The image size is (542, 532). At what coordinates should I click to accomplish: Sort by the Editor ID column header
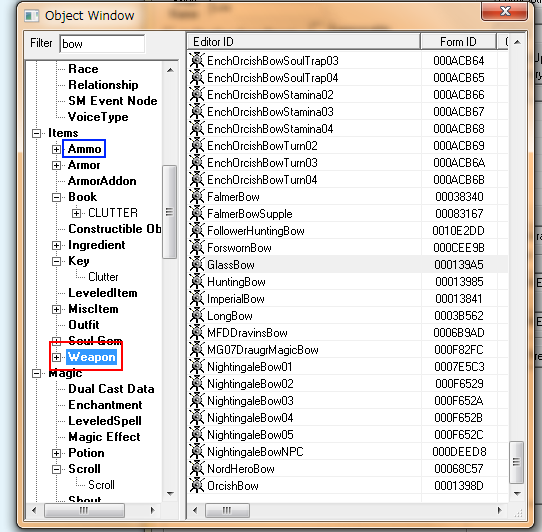(303, 42)
